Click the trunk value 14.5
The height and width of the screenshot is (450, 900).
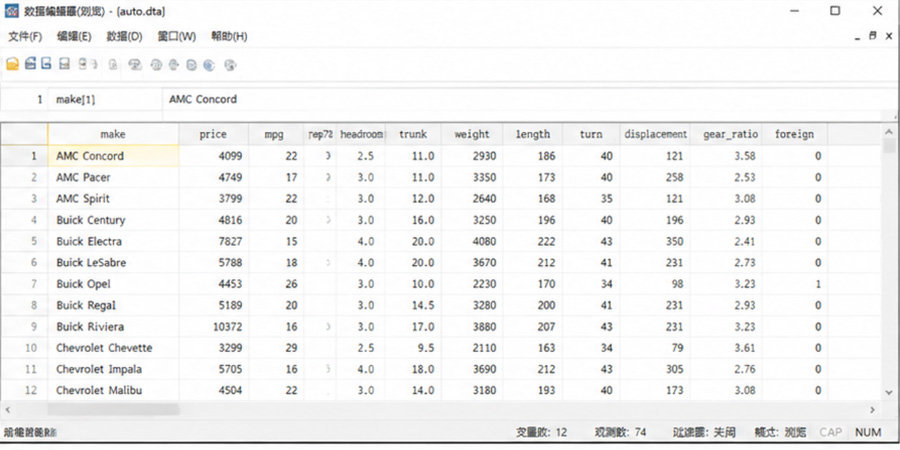413,305
